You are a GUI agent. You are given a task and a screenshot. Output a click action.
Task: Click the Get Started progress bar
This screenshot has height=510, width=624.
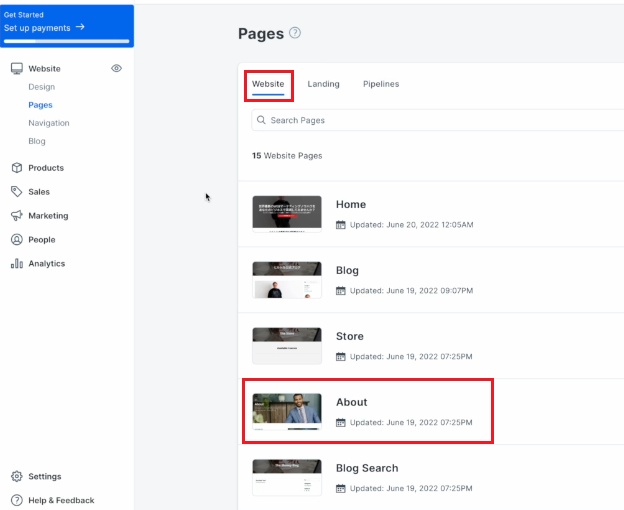(67, 41)
